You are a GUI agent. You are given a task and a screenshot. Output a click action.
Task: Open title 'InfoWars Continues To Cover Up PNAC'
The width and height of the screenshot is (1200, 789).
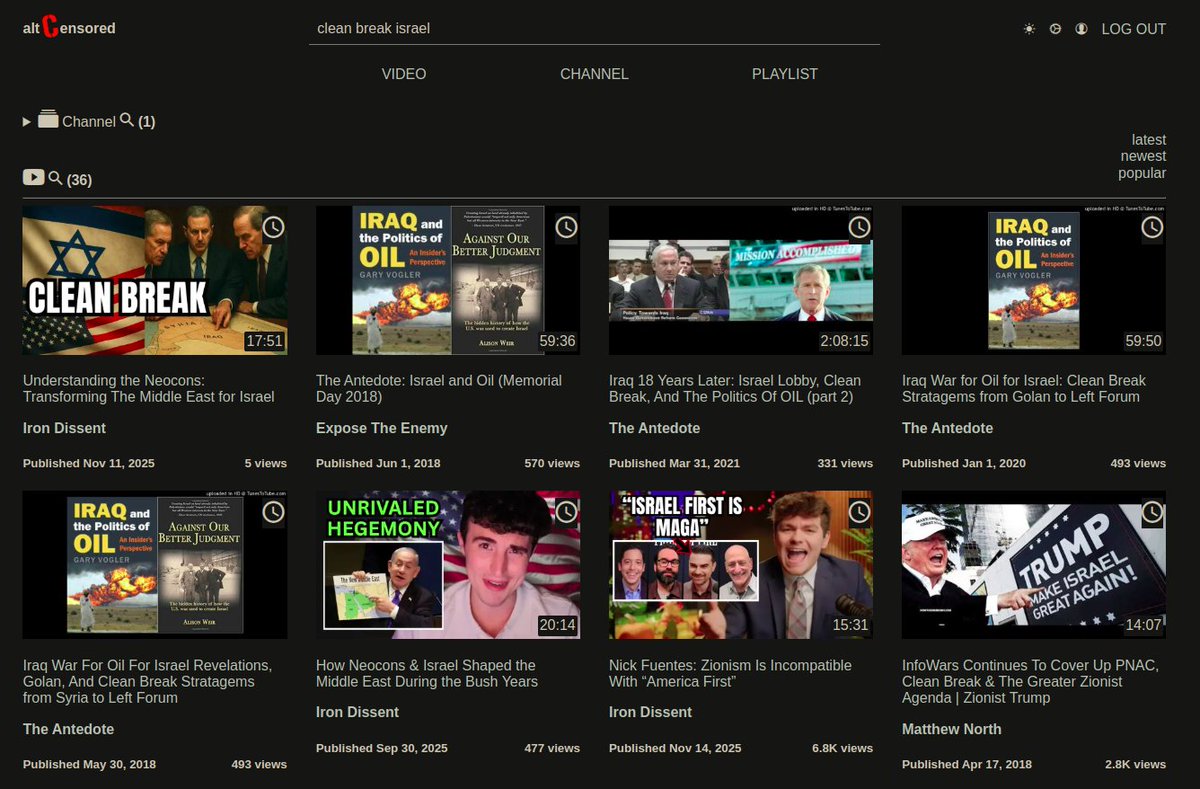click(1030, 681)
